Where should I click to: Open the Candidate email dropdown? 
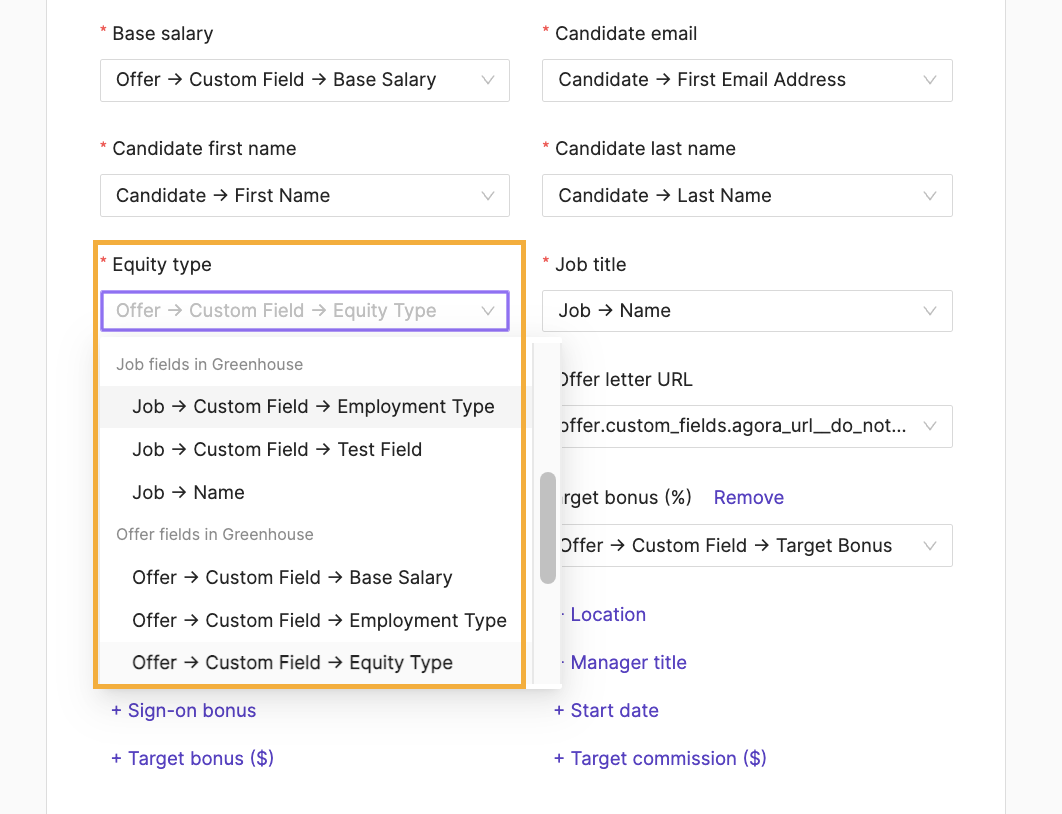click(747, 81)
